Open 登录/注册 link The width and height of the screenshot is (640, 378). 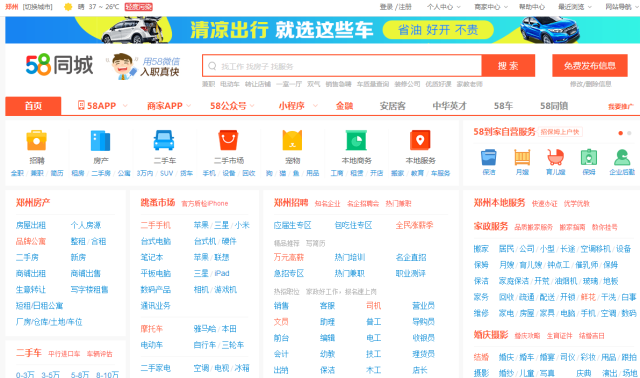(396, 7)
